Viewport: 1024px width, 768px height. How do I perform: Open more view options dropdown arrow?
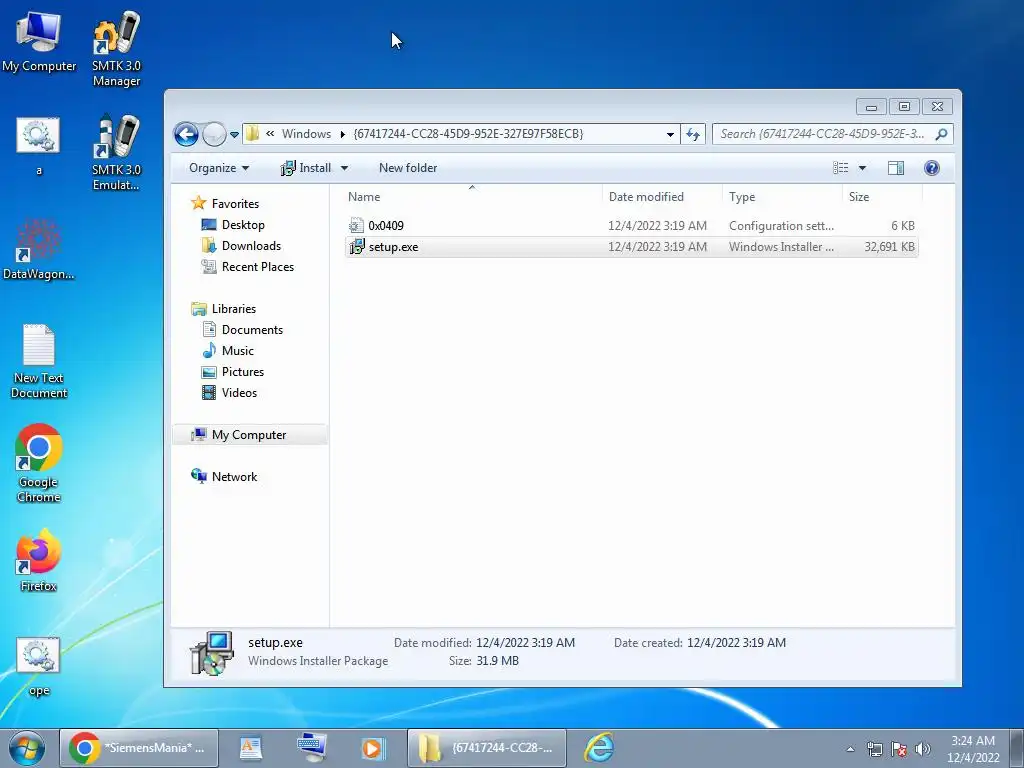(862, 168)
